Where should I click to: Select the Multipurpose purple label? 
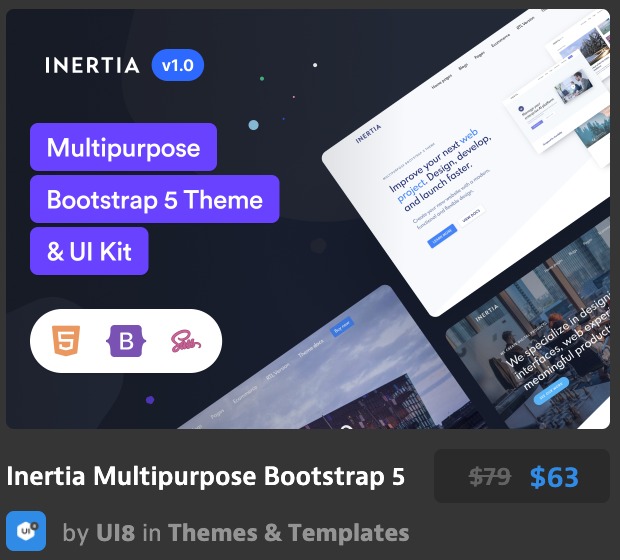(123, 147)
